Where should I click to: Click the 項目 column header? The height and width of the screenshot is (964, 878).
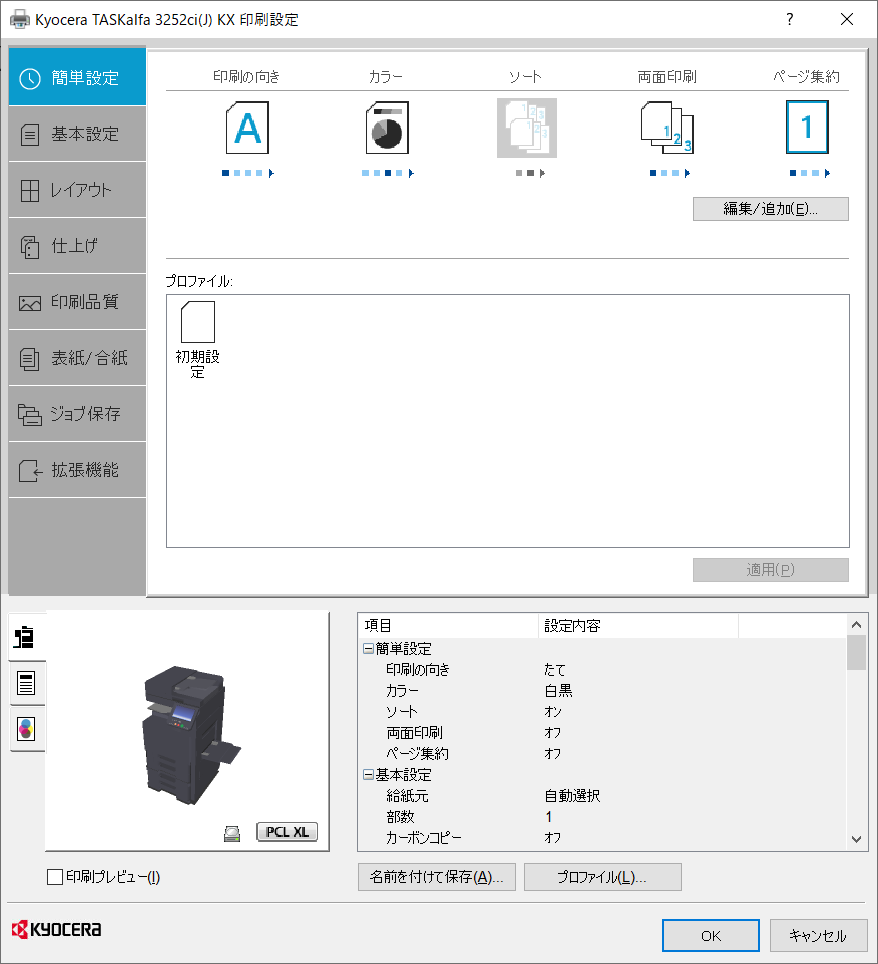[448, 626]
